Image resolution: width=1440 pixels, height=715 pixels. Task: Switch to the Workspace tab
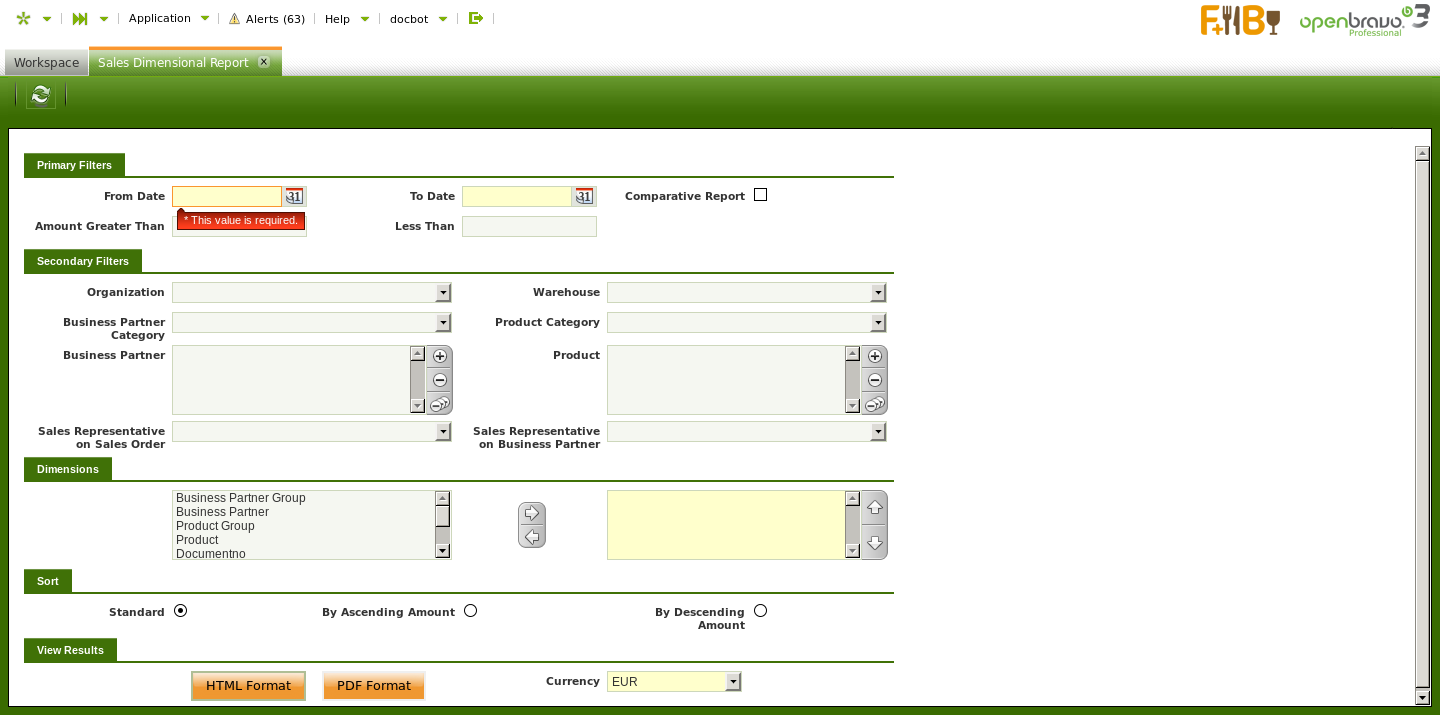(46, 62)
